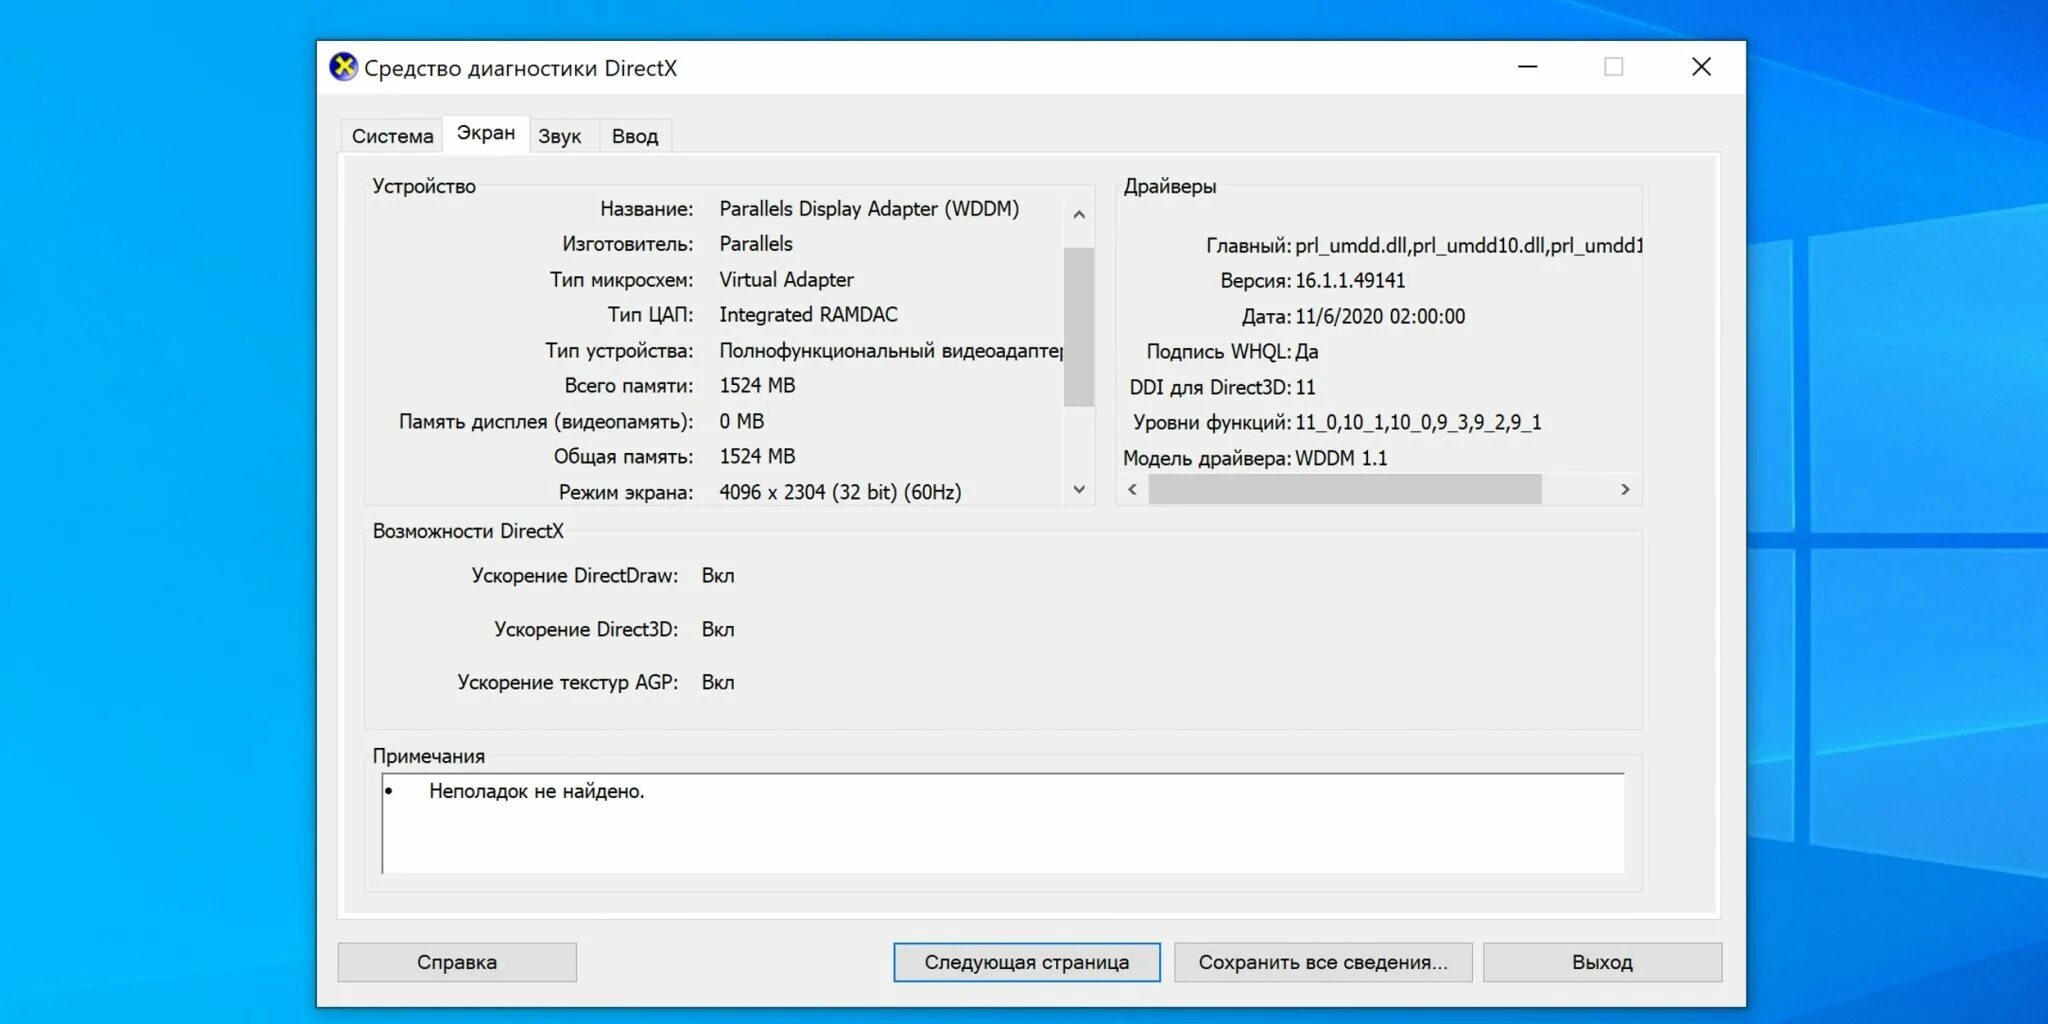Screen dimensions: 2048x1024
Task: Click the 'Неполадок не найдено.' note text
Action: pos(537,791)
